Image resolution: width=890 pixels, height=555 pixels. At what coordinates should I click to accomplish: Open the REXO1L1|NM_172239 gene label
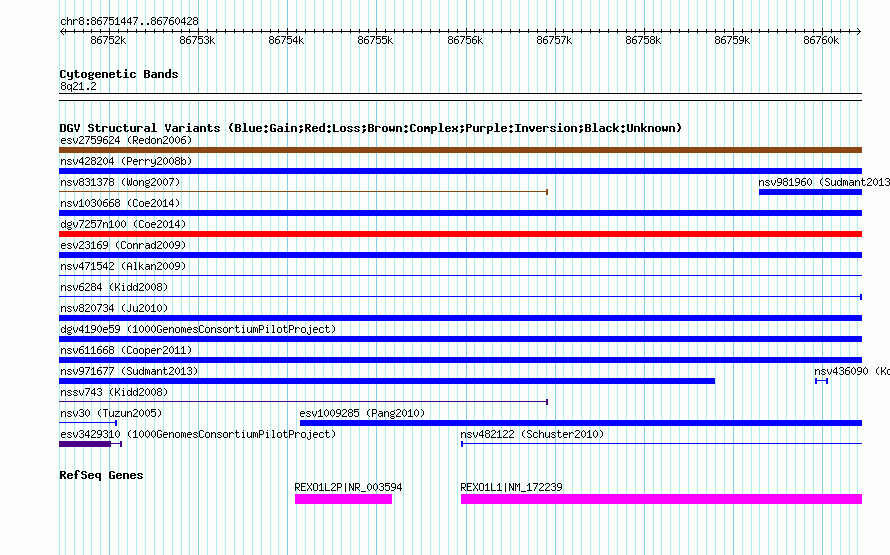tap(511, 487)
